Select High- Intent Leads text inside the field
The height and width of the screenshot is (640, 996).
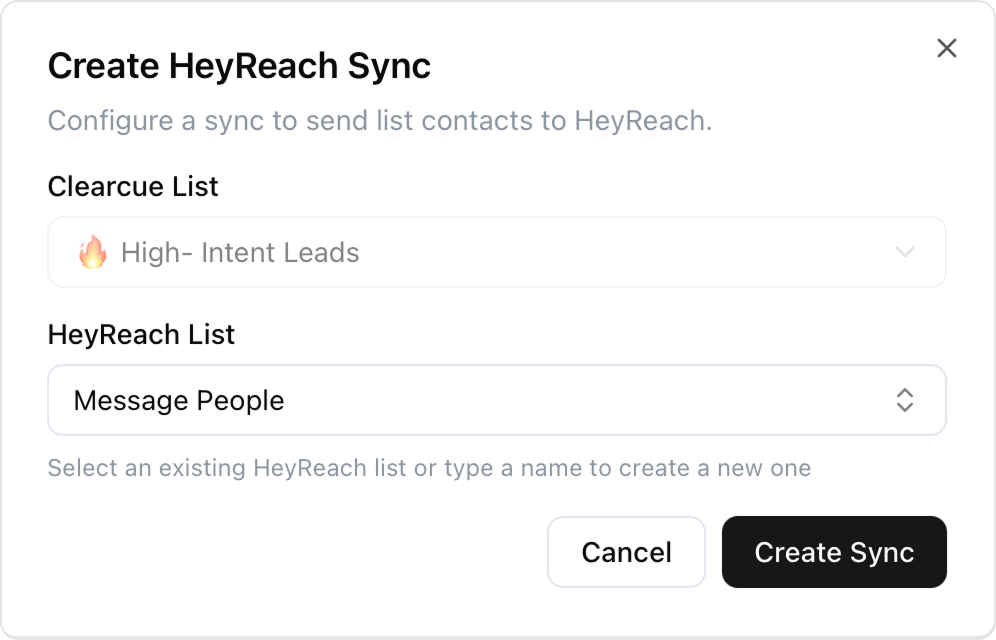coord(240,252)
